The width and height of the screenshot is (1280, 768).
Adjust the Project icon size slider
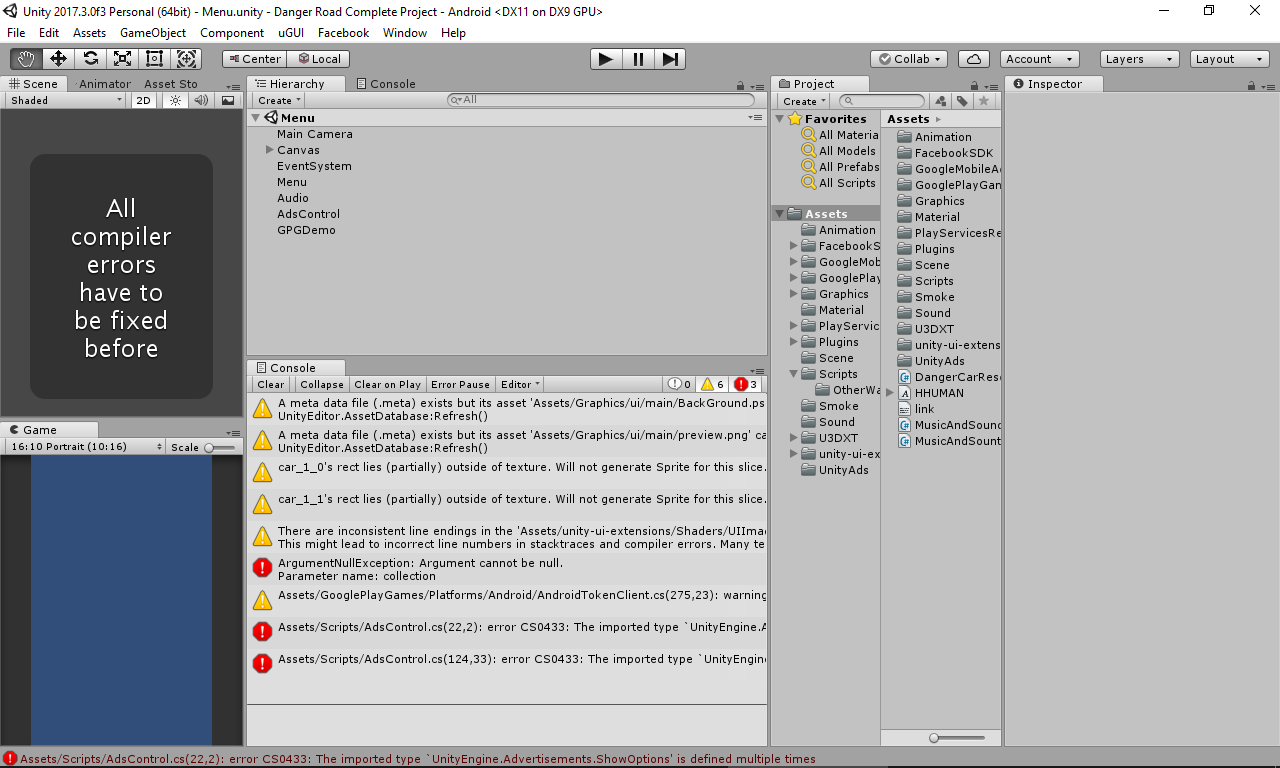(x=934, y=738)
